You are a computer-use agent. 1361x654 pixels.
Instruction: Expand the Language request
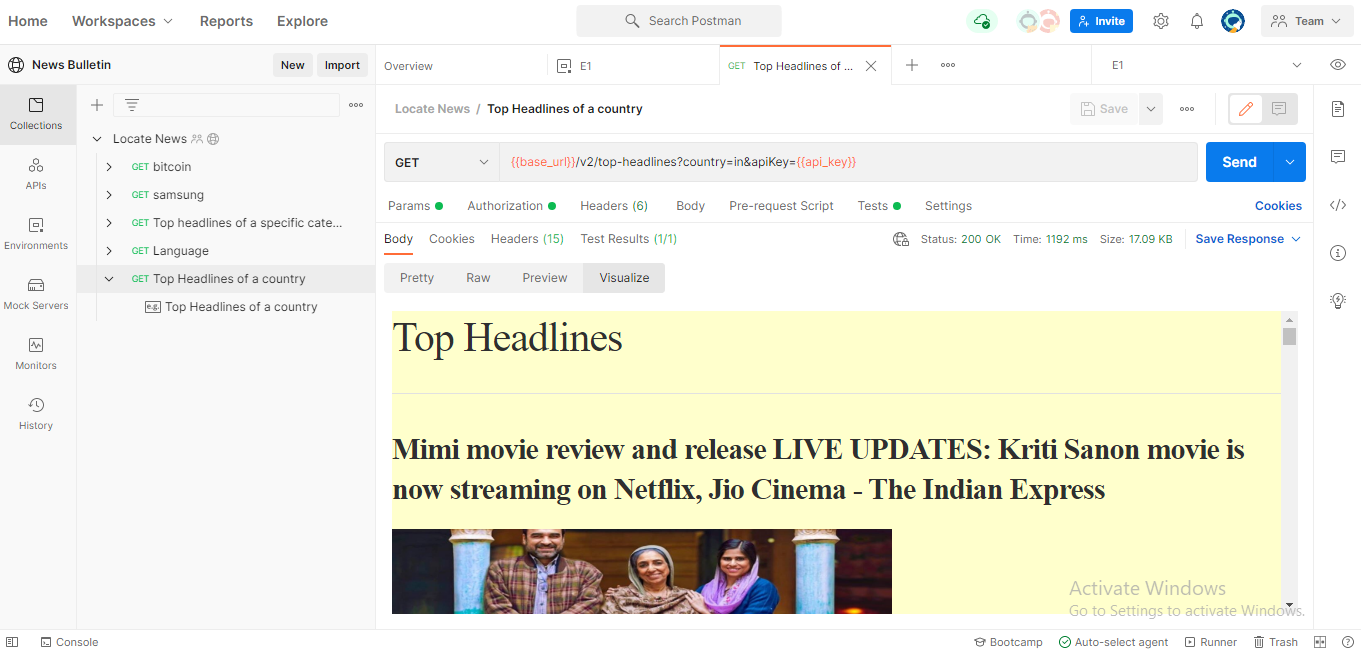tap(109, 251)
